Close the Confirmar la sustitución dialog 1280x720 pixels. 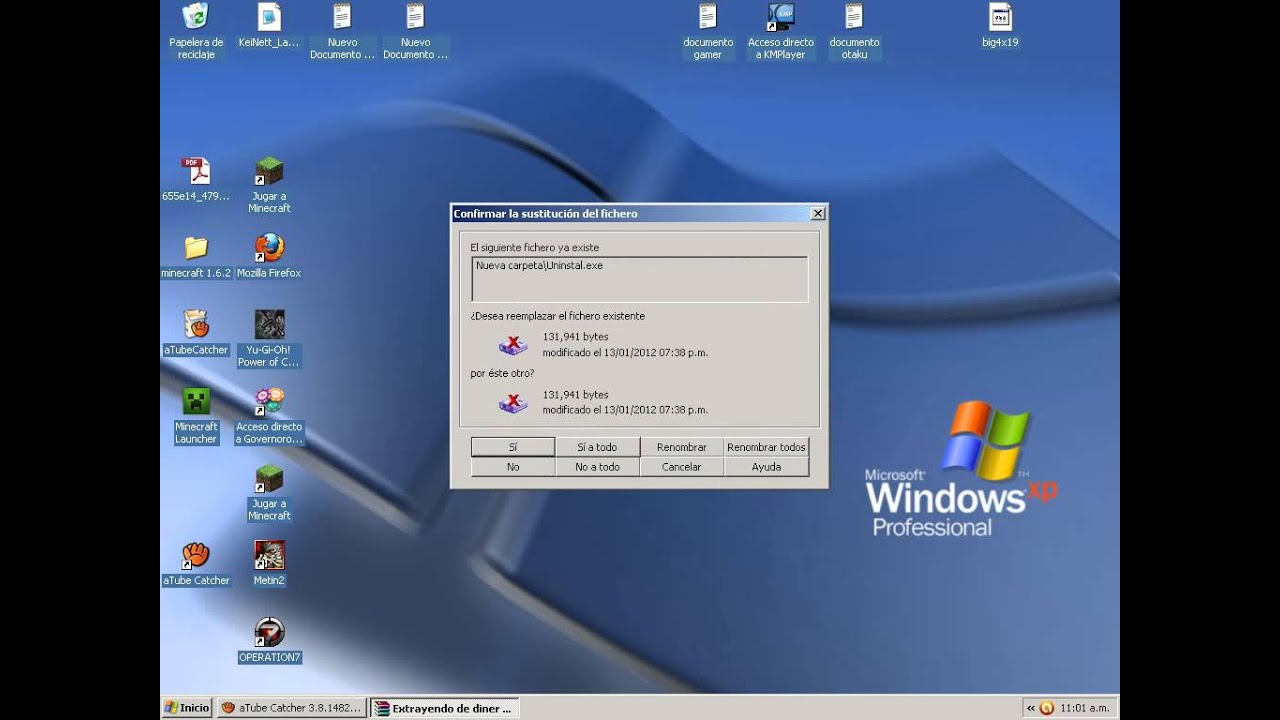tap(818, 213)
